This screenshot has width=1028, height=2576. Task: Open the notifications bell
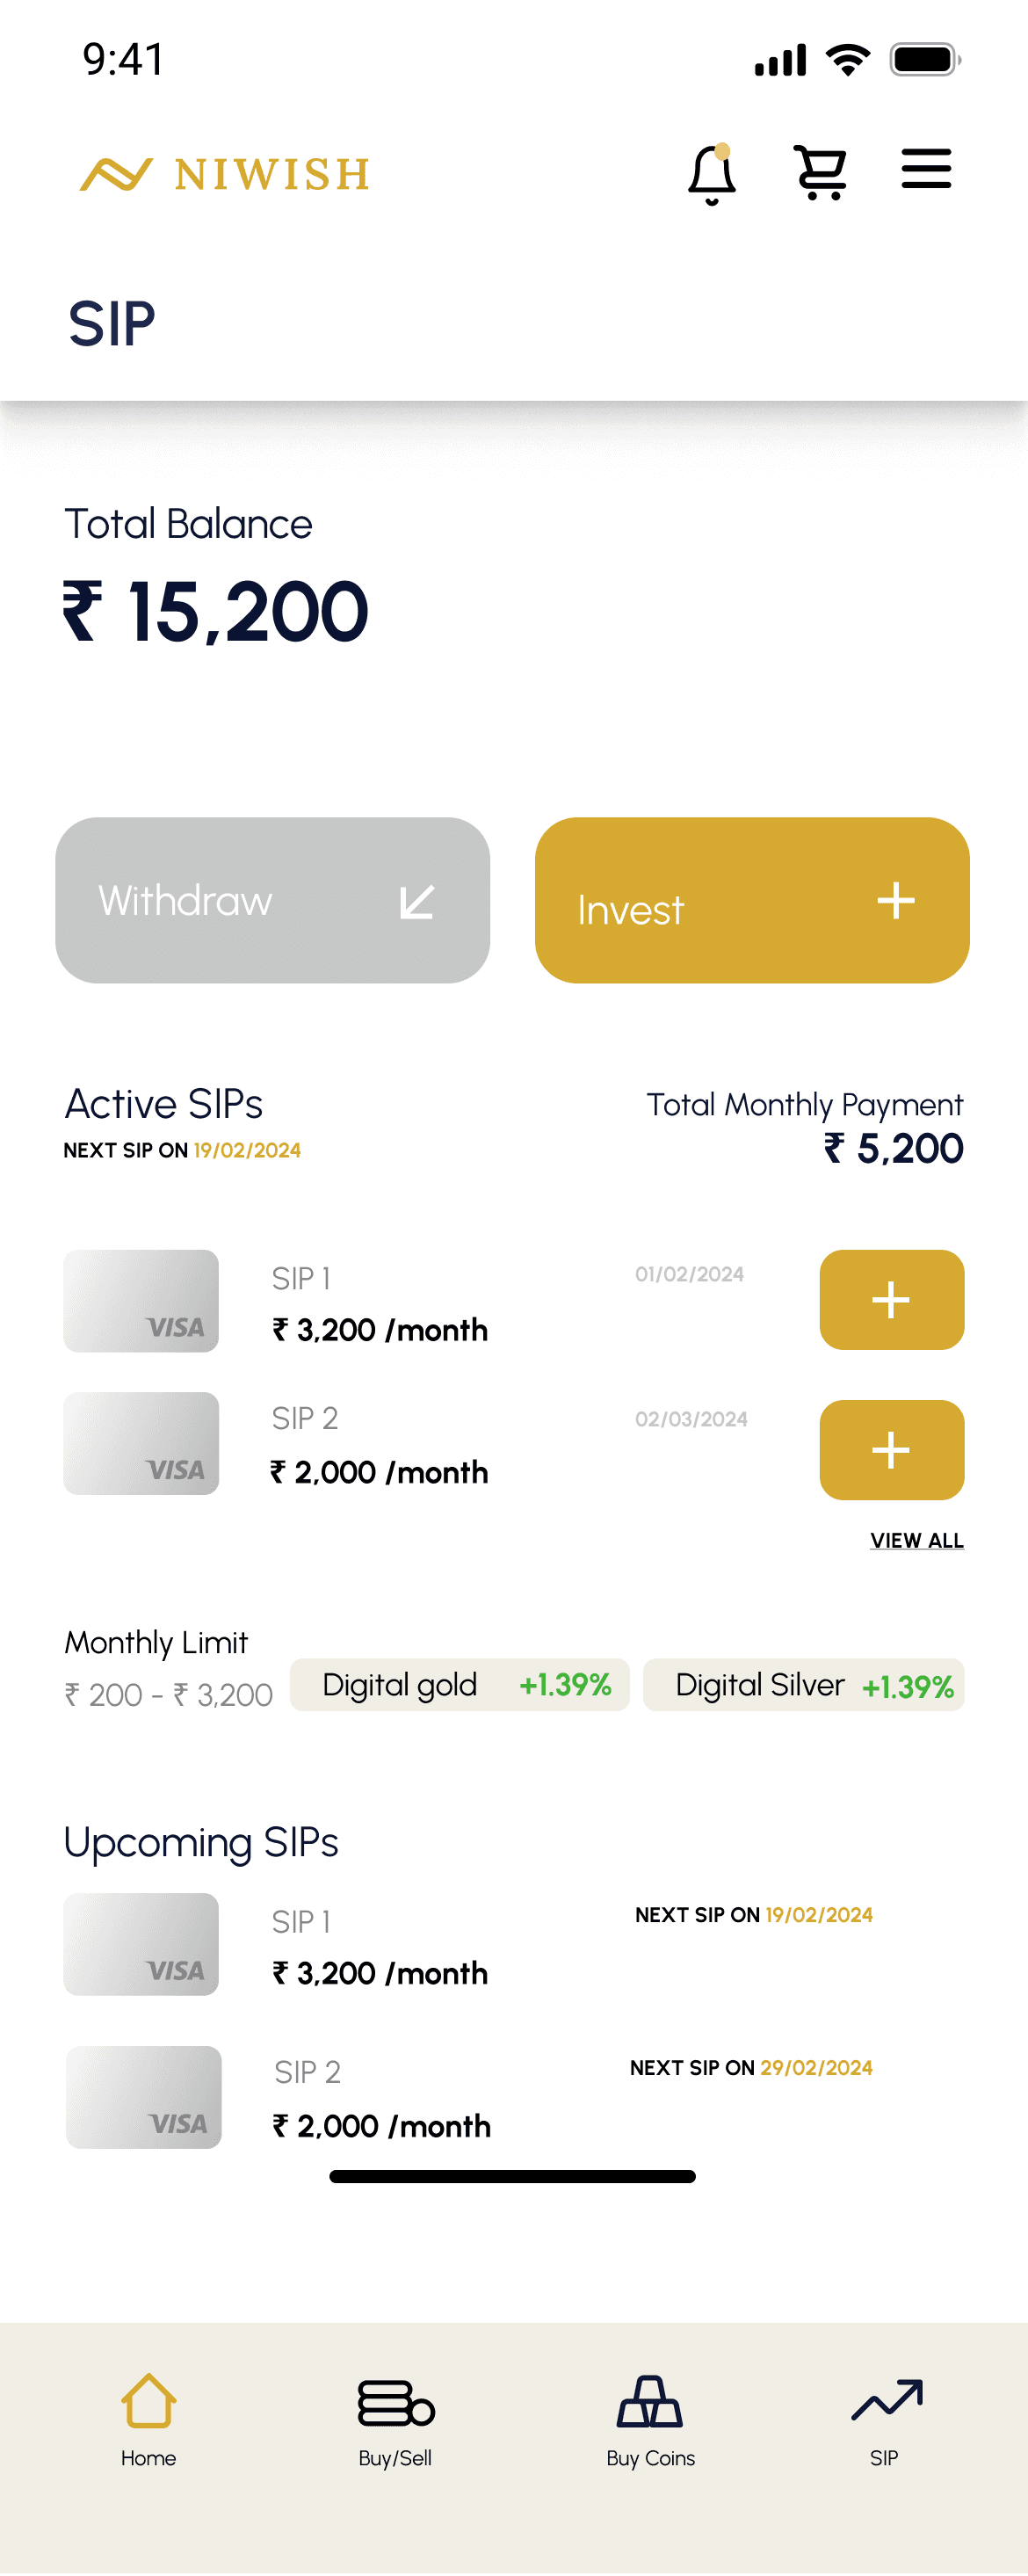[x=712, y=174]
